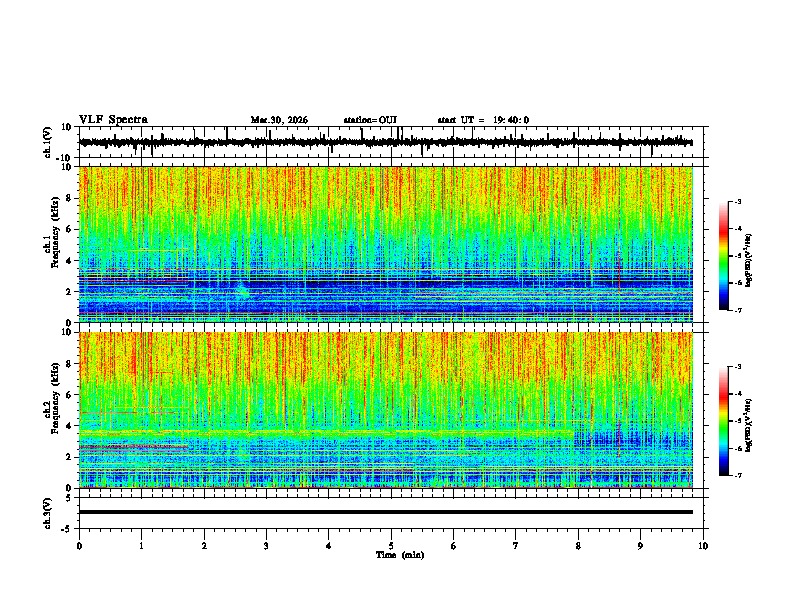This screenshot has width=792, height=612.
Task: Click the "-3" label on ch.2 colorbar
Action: (738, 367)
